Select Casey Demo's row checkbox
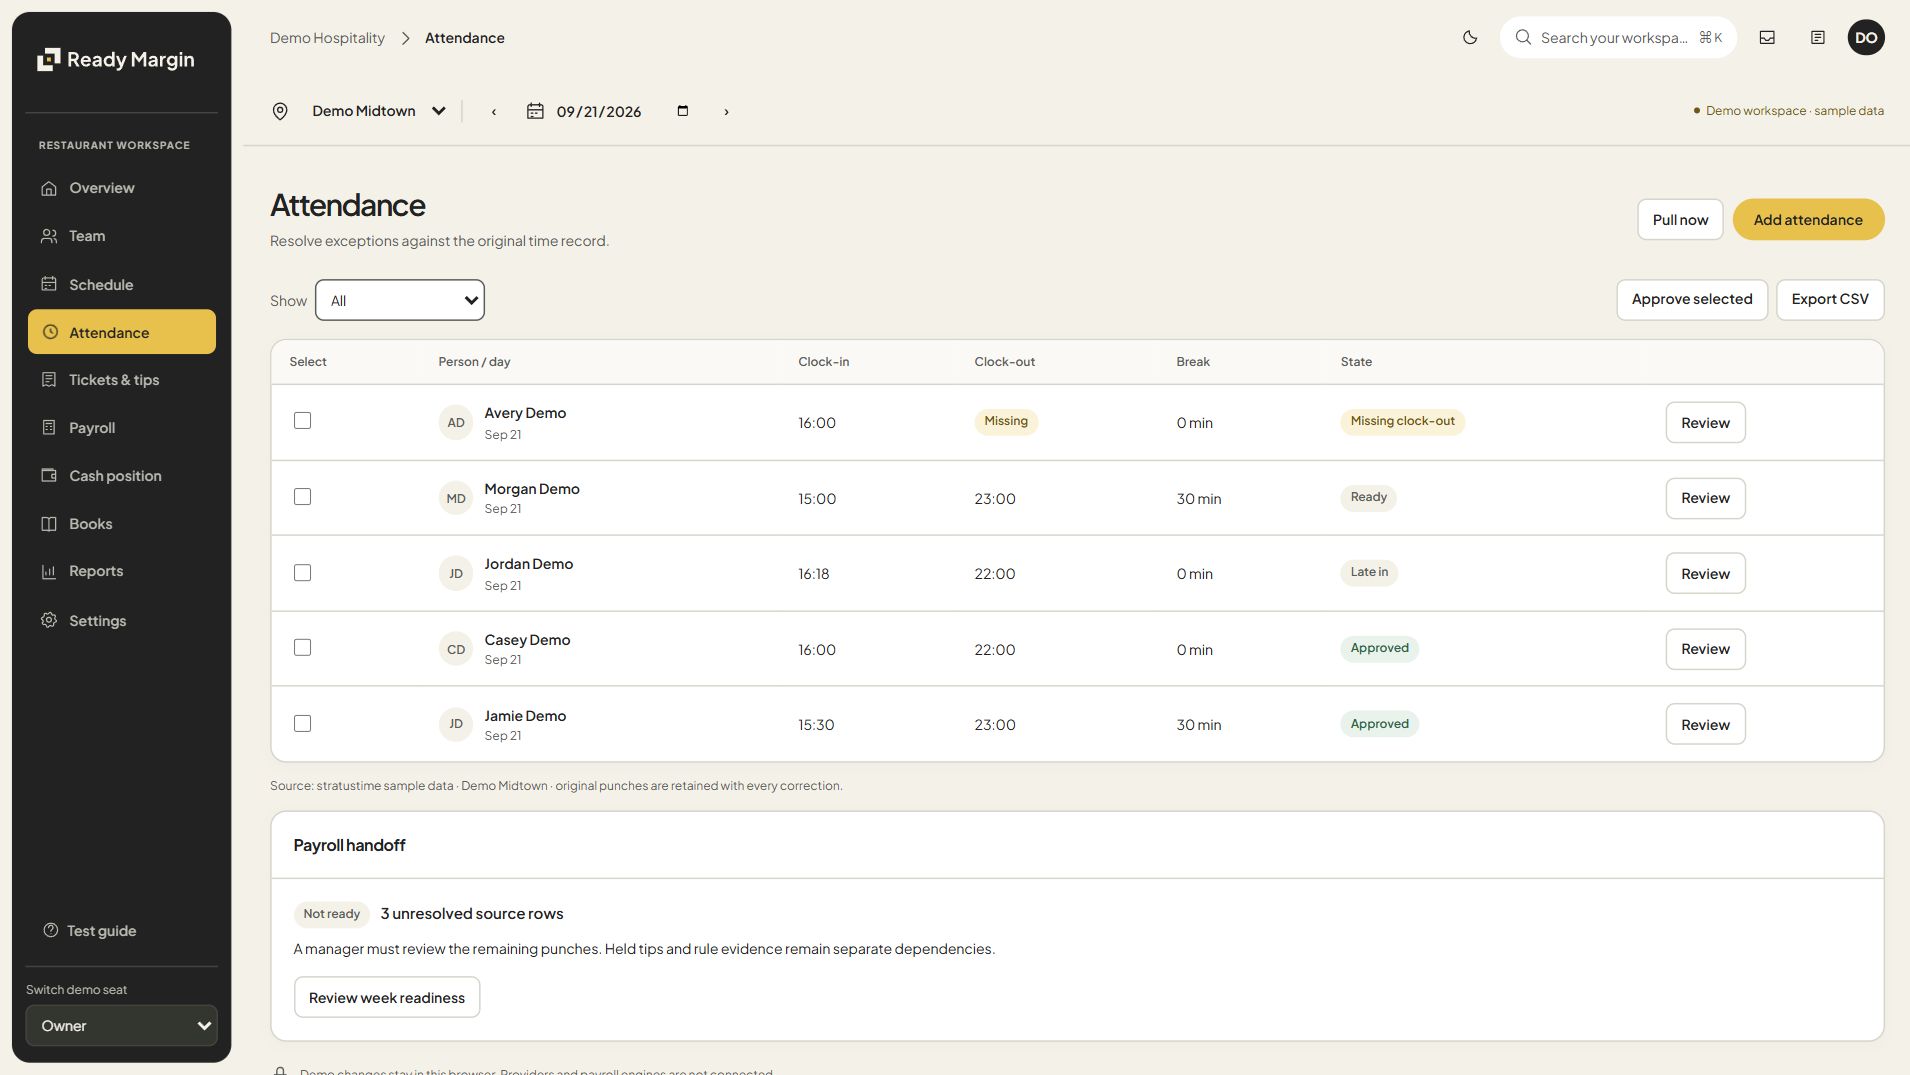1910x1075 pixels. 302,648
